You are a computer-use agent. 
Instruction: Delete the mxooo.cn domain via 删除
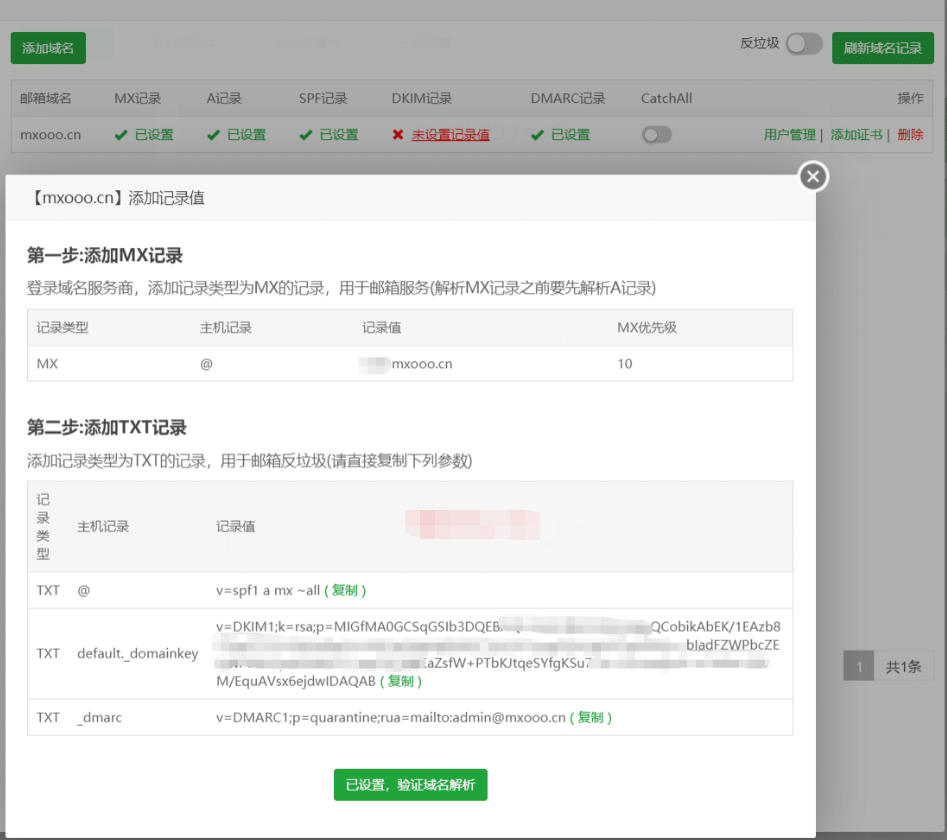(x=910, y=135)
